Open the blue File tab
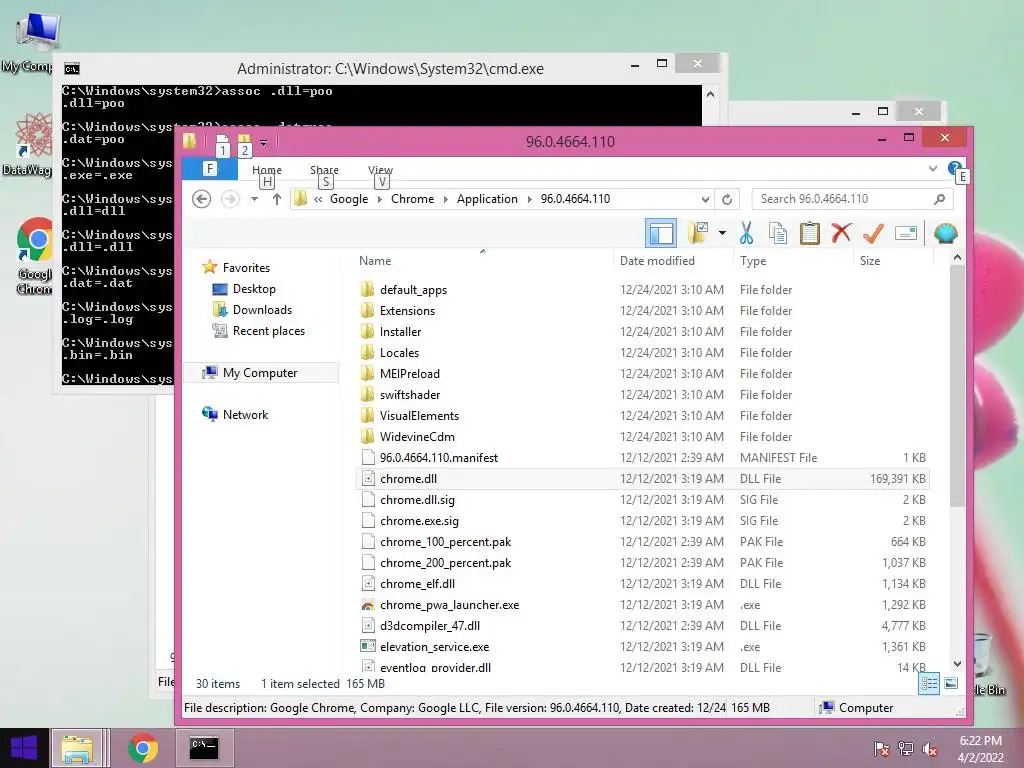 point(210,168)
